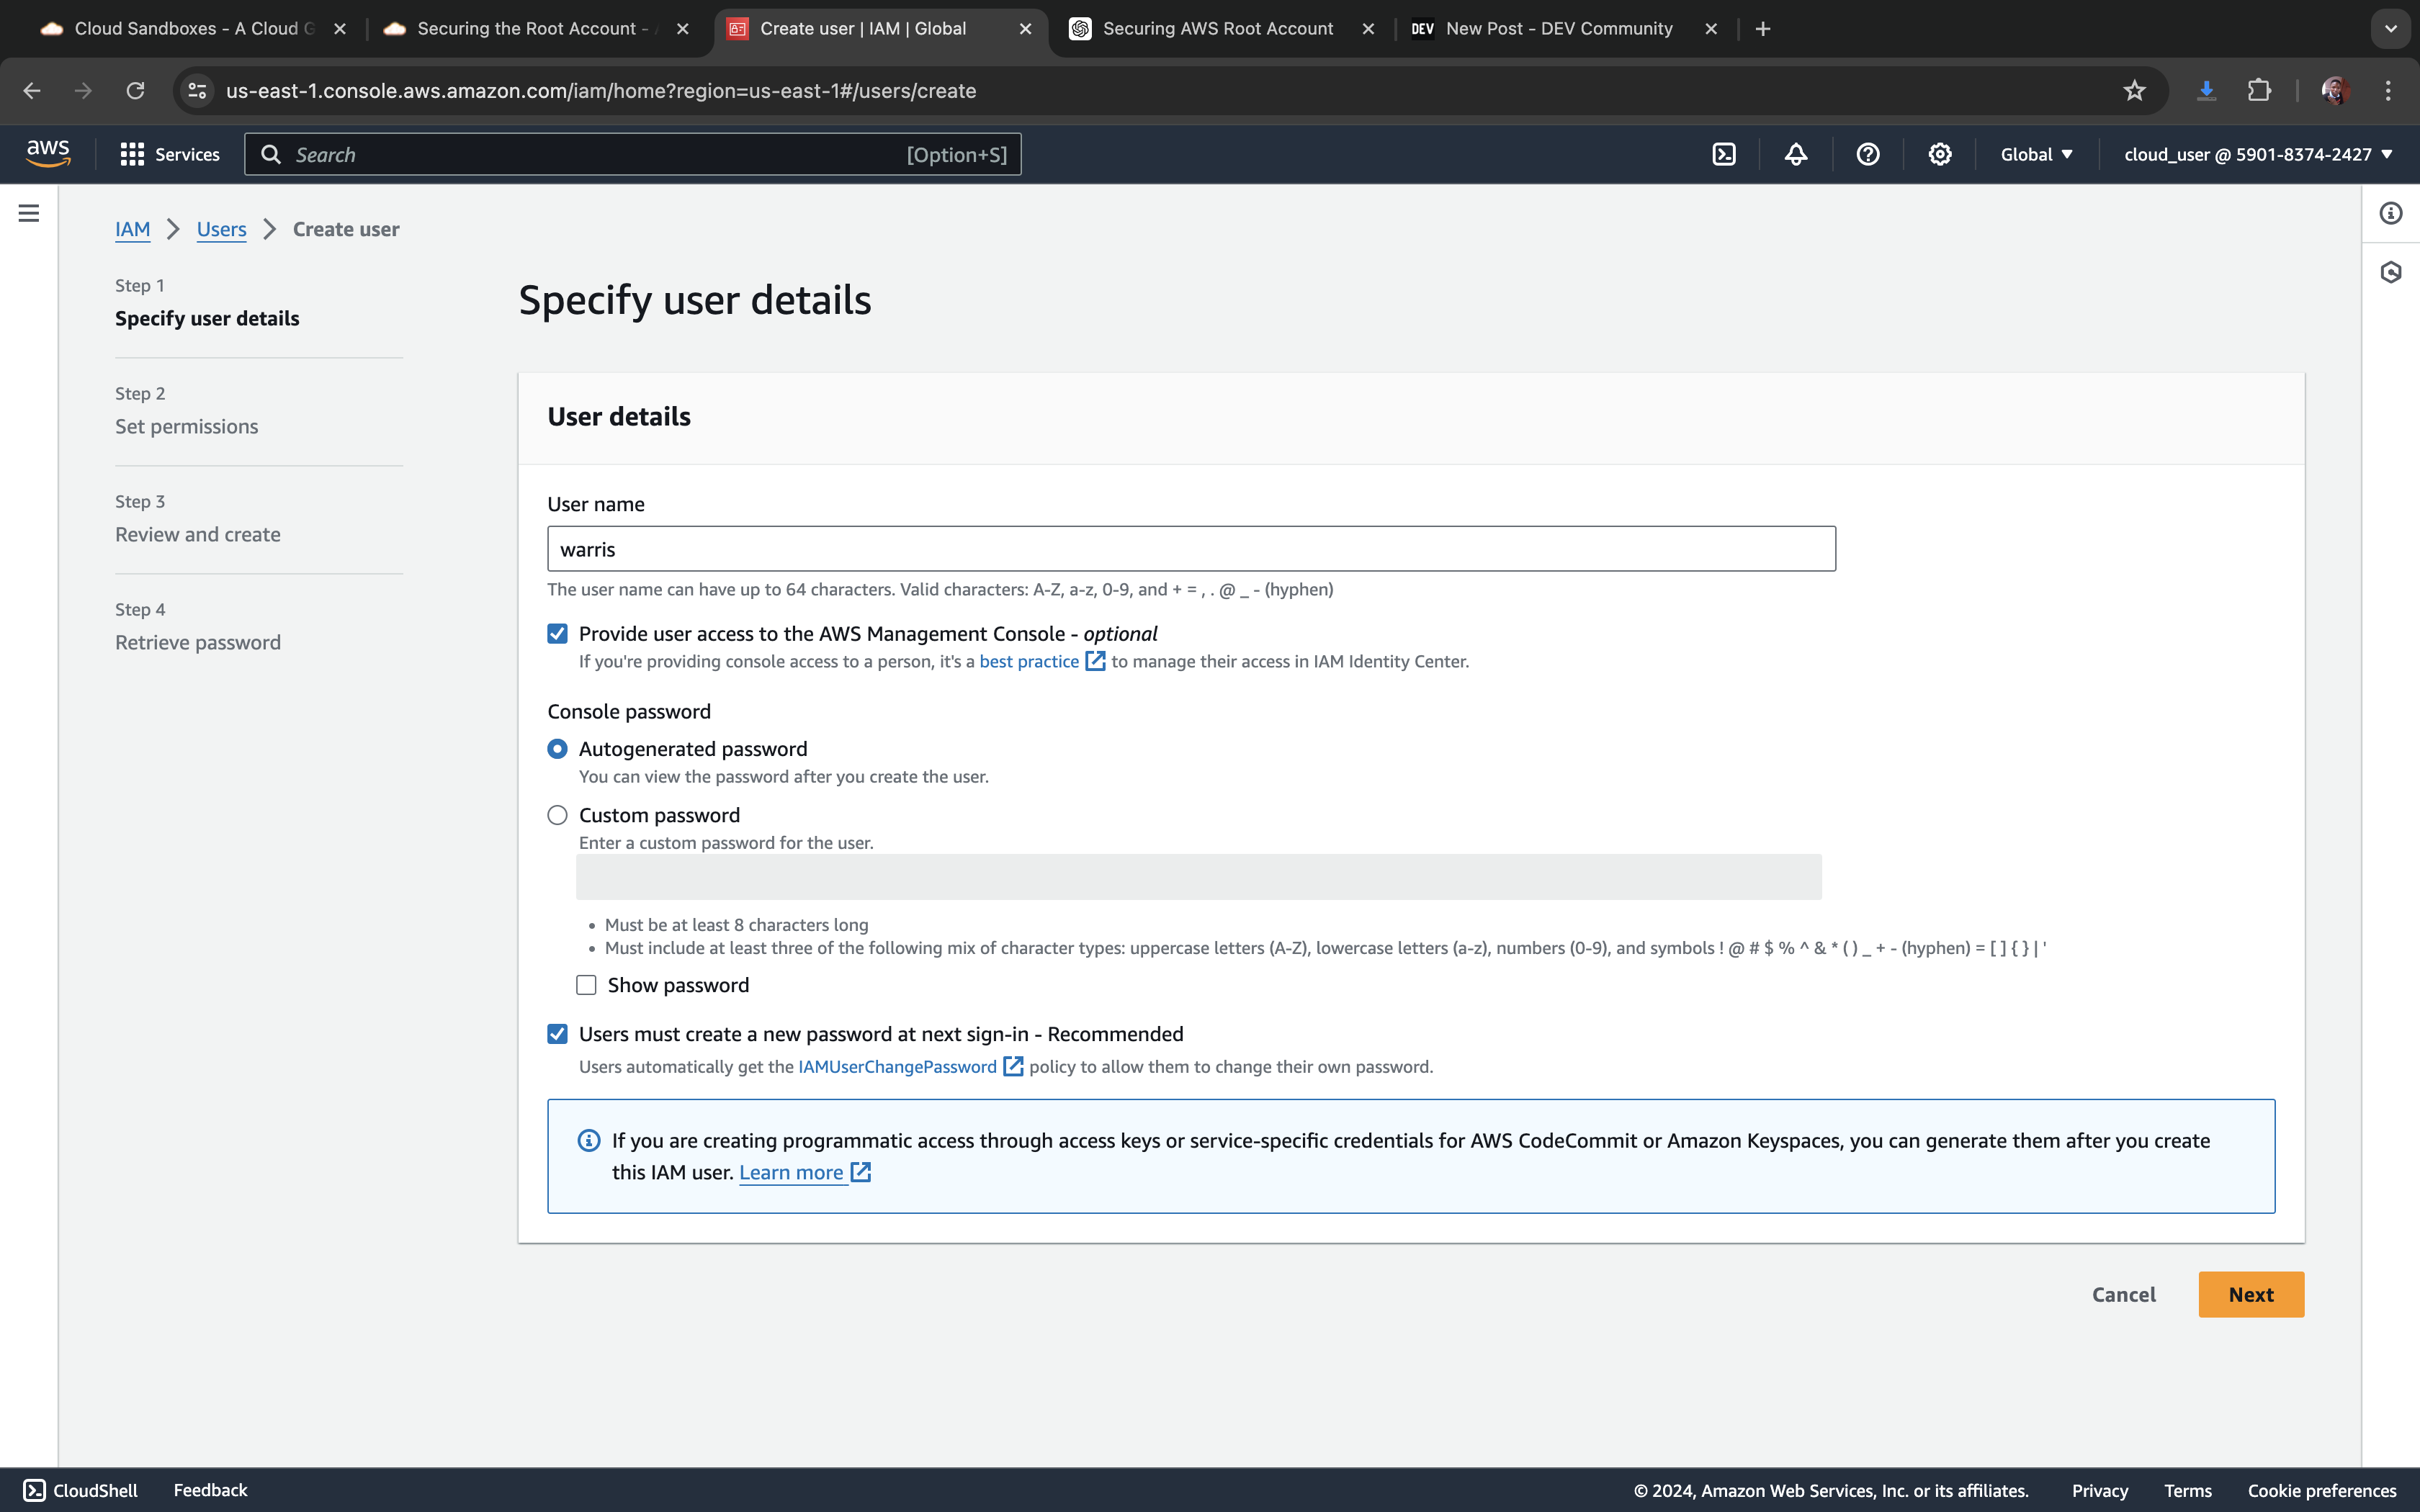
Task: Uncheck Provide user access to Management Console
Action: tap(557, 634)
